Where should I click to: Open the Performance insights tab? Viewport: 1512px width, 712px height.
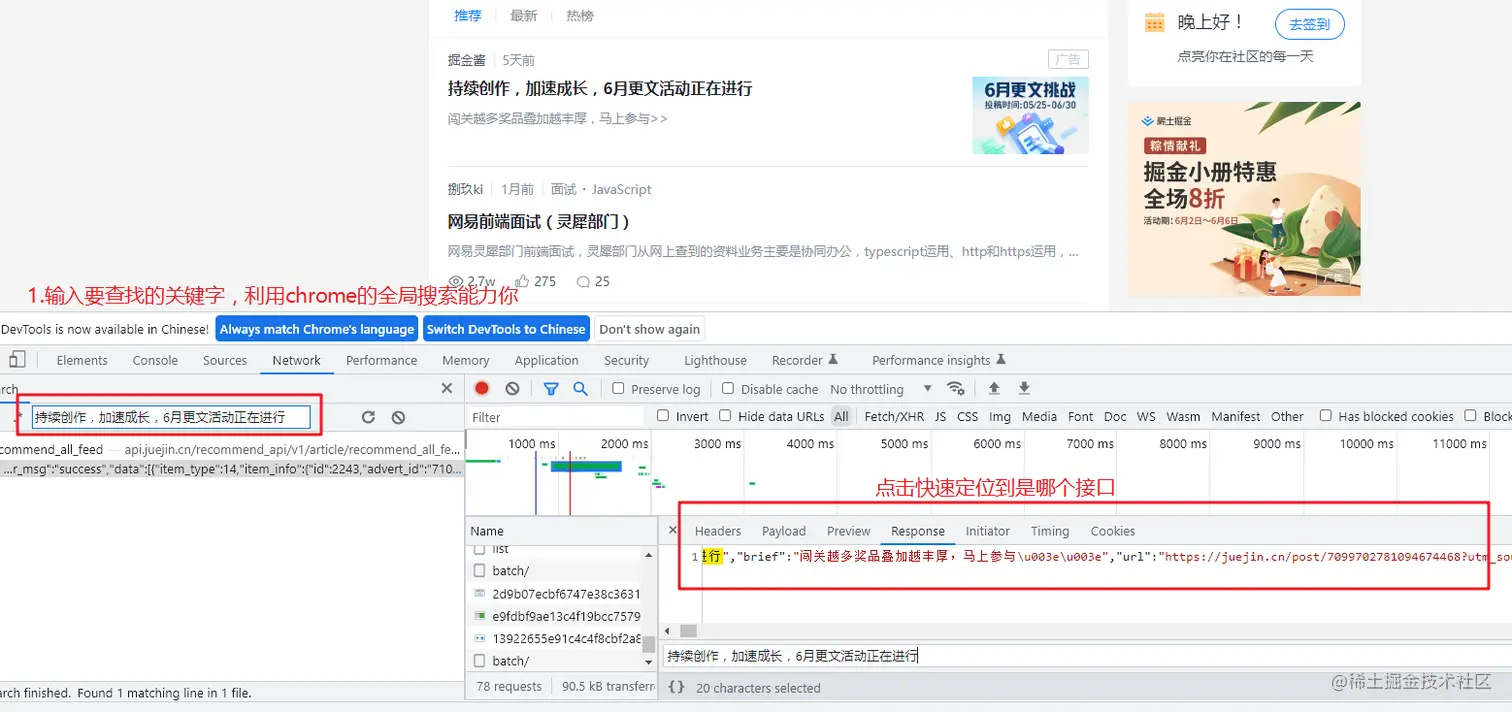pyautogui.click(x=938, y=360)
